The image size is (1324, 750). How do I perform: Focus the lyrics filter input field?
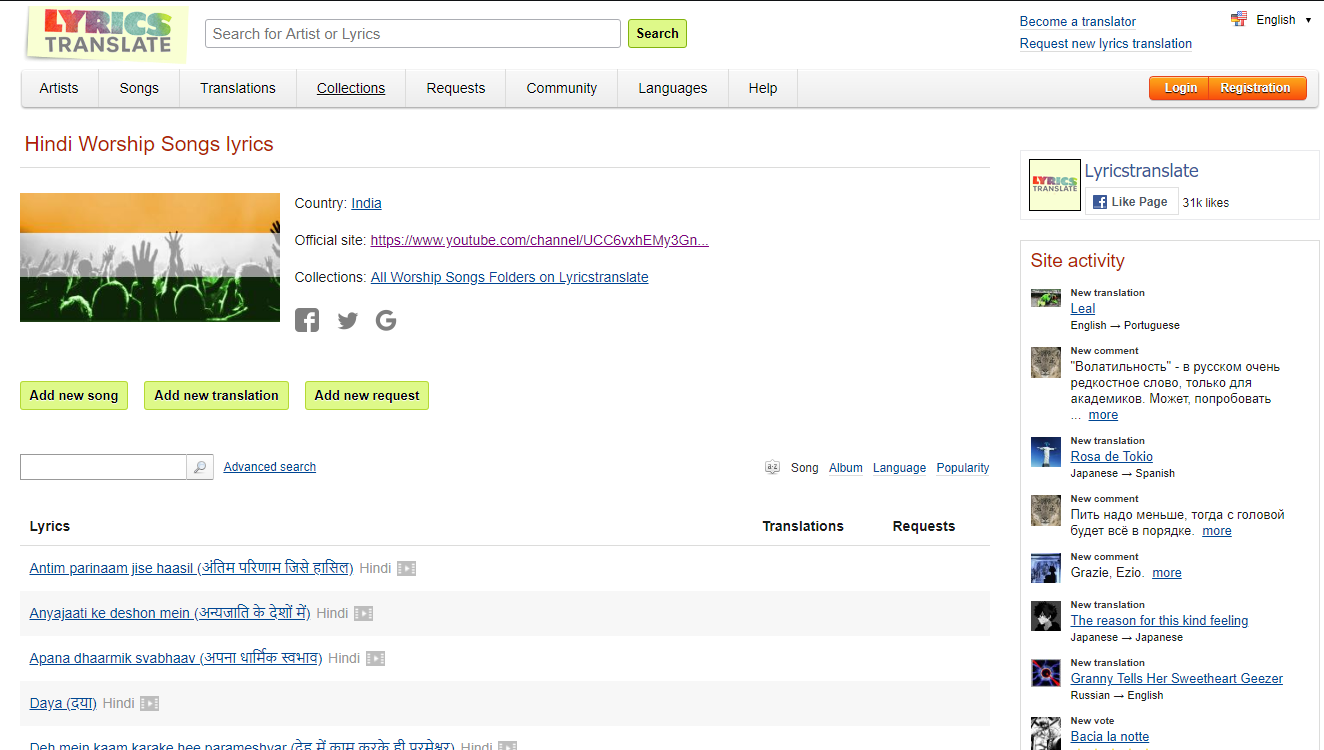click(x=104, y=467)
